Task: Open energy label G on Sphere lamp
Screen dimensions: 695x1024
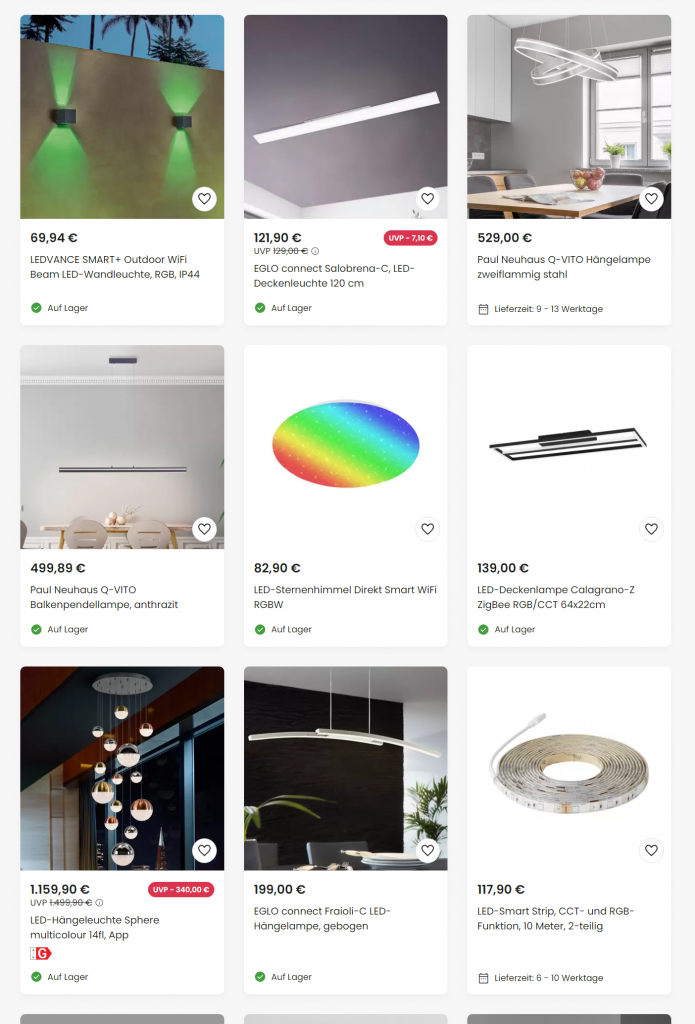Action: tap(40, 953)
